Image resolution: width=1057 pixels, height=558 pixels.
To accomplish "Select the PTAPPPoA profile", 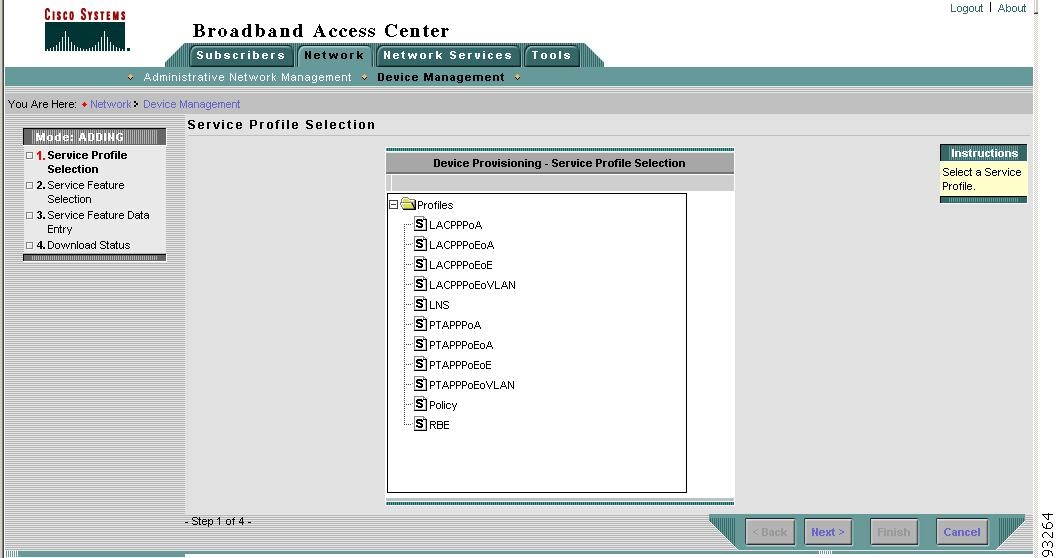I will pos(455,326).
